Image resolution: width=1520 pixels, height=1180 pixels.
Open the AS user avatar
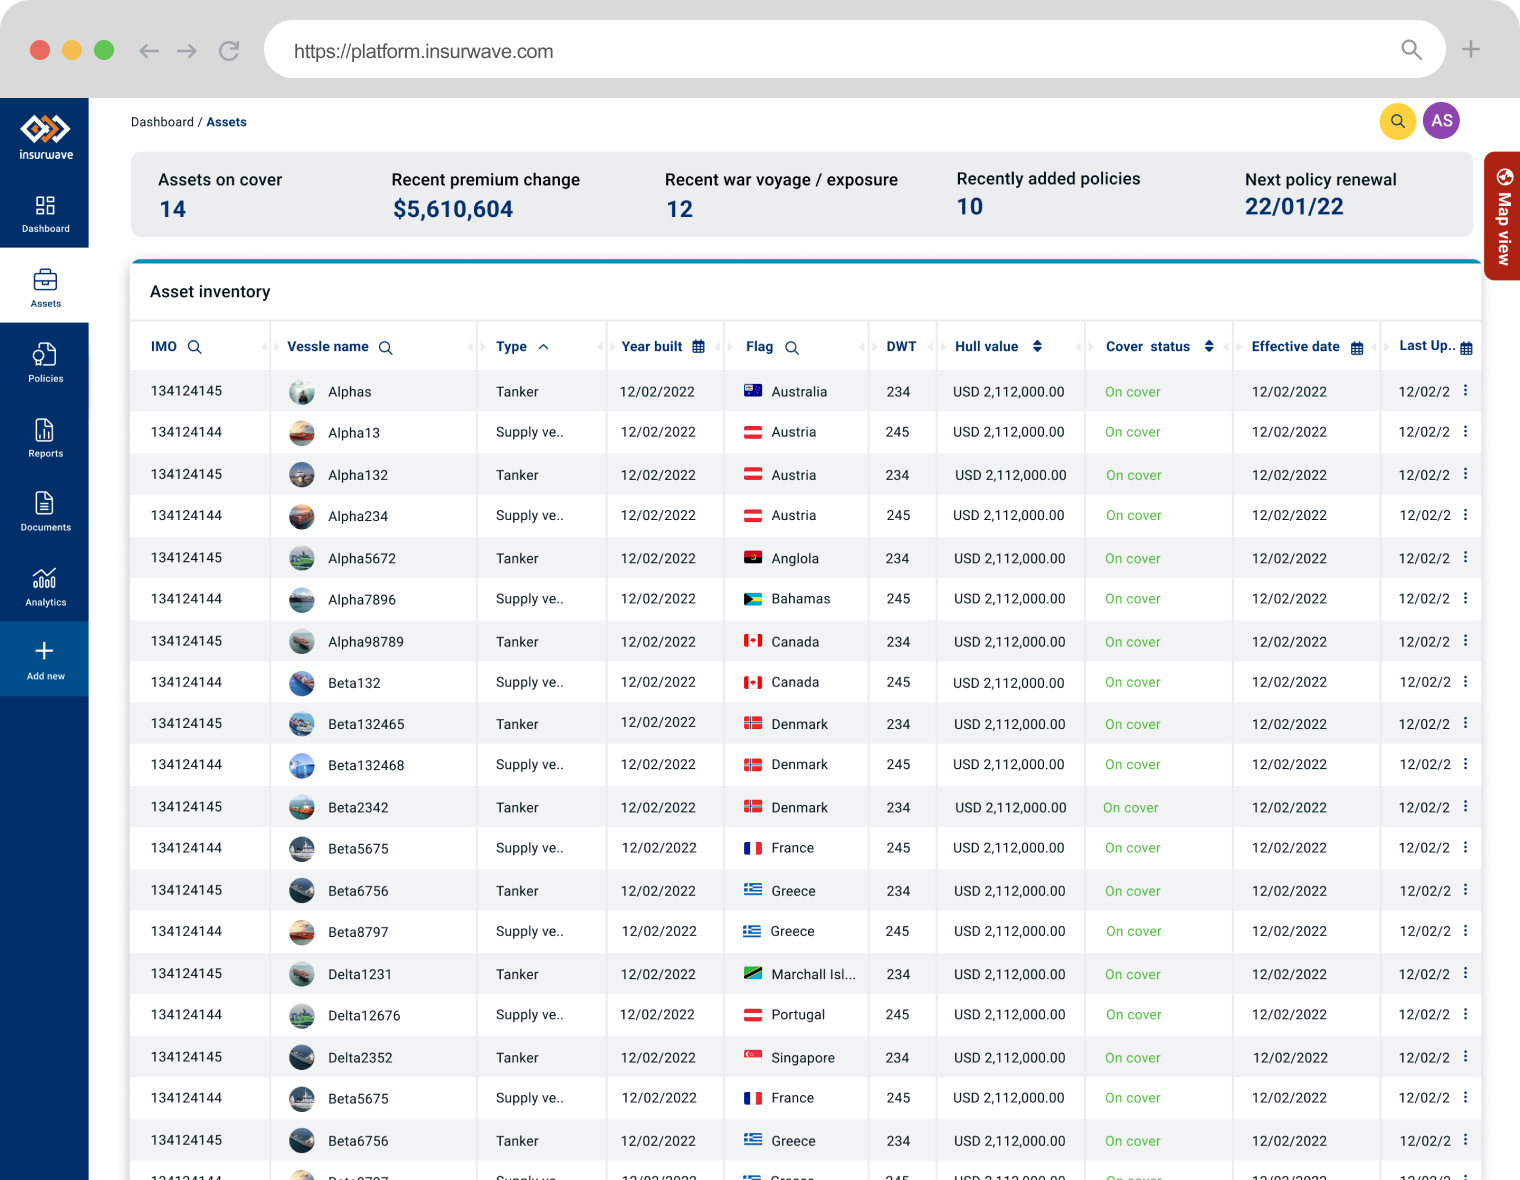[1441, 121]
